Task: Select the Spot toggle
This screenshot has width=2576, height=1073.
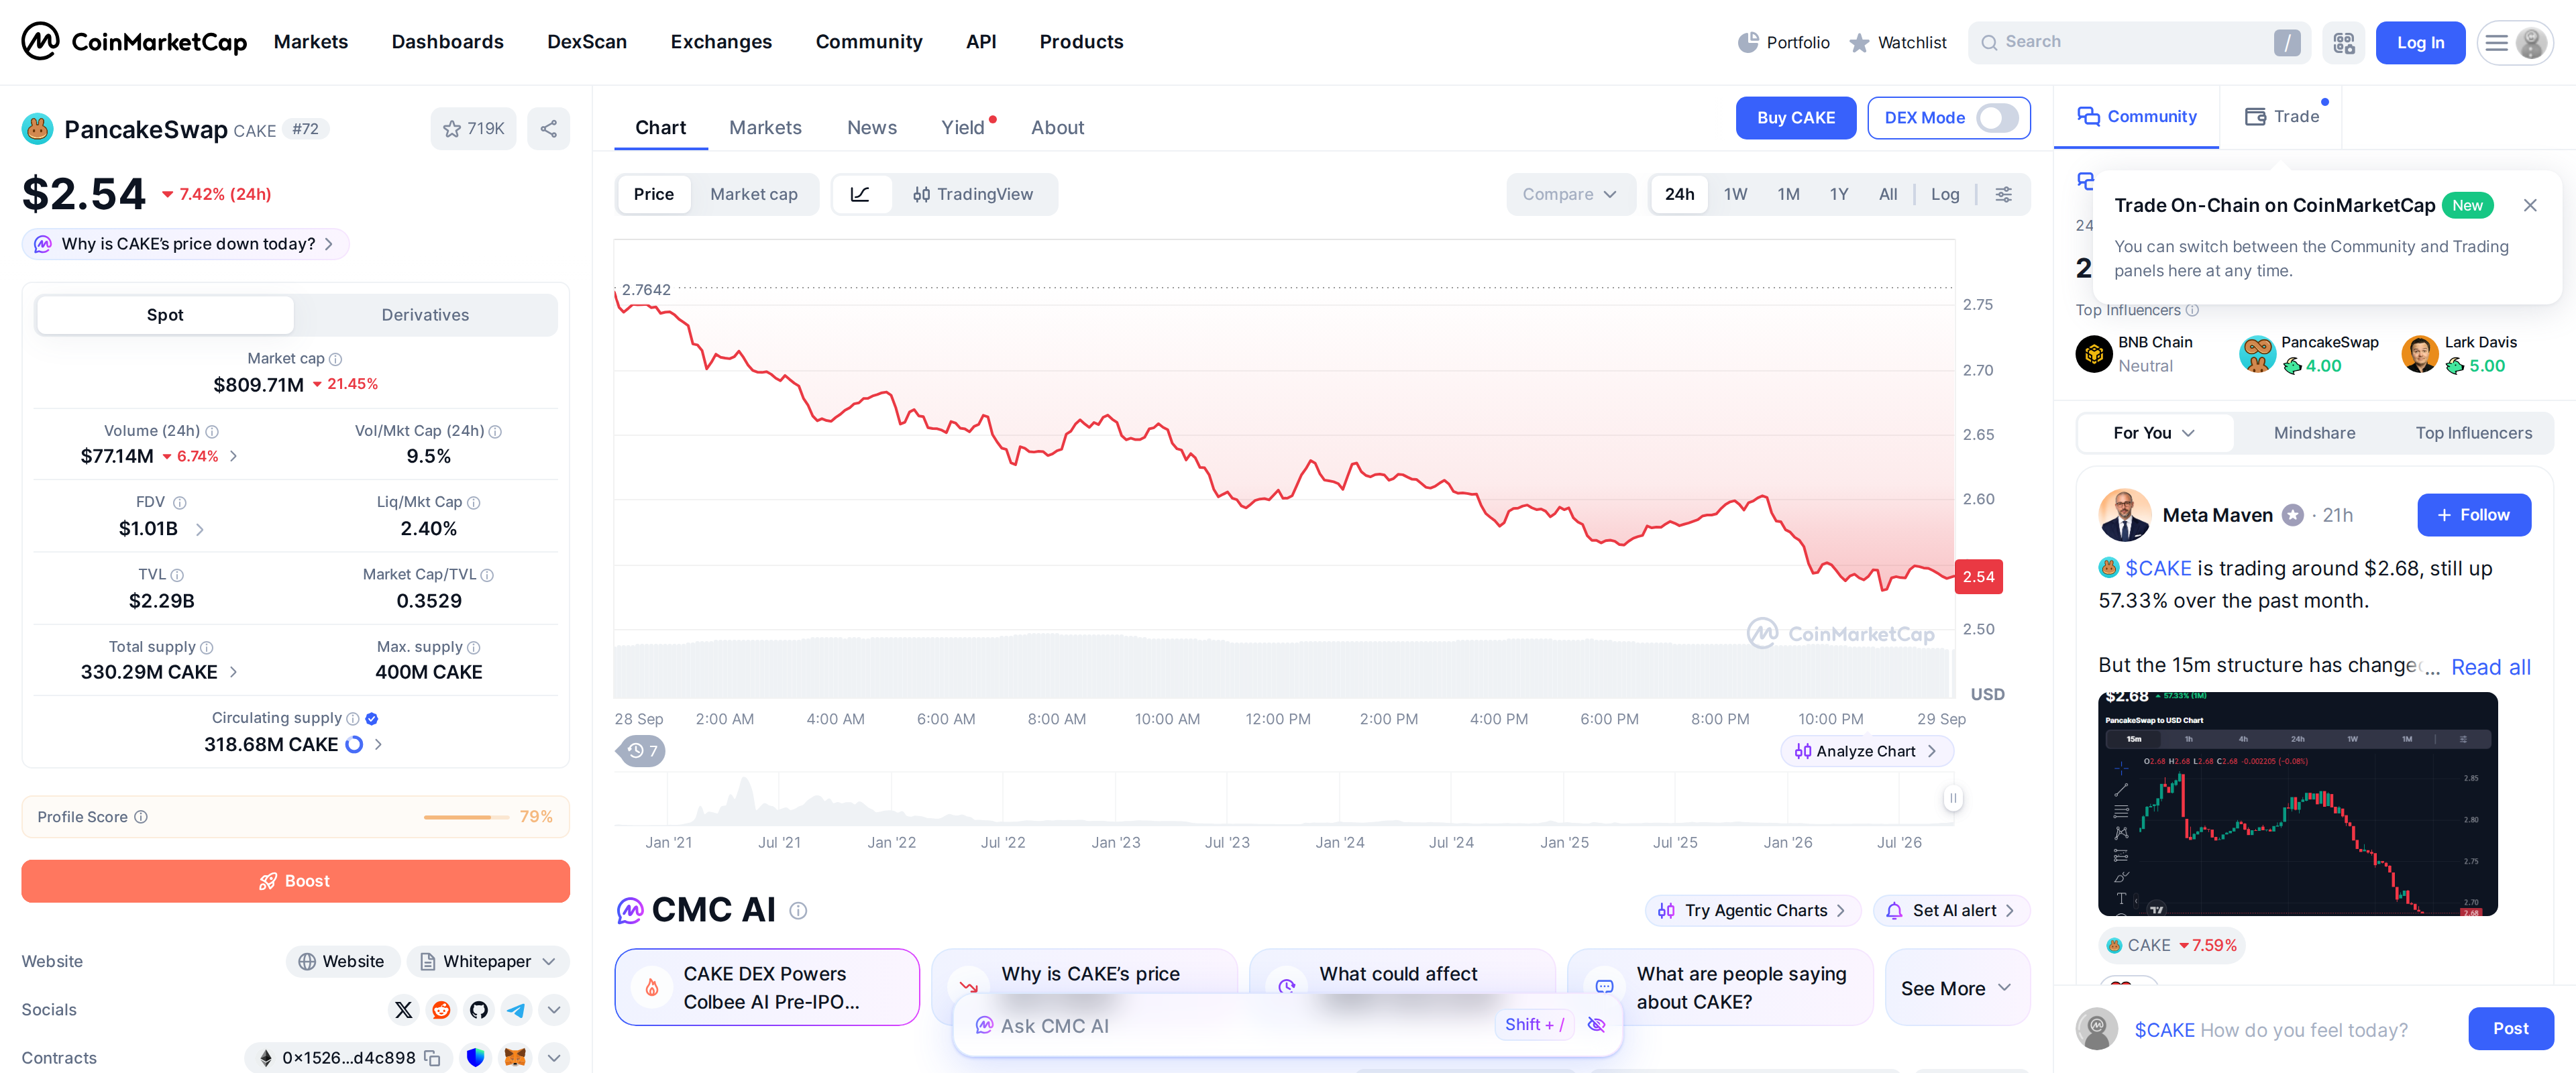Action: (165, 315)
